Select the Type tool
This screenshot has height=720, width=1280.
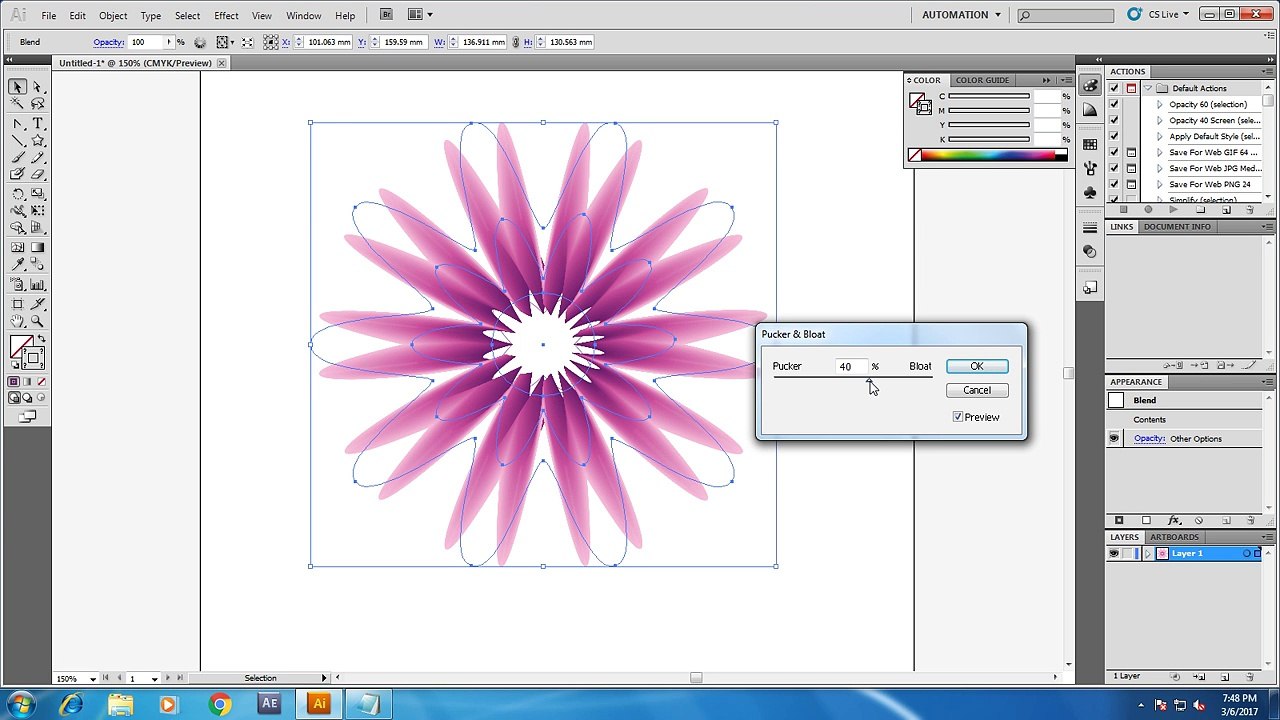37,123
